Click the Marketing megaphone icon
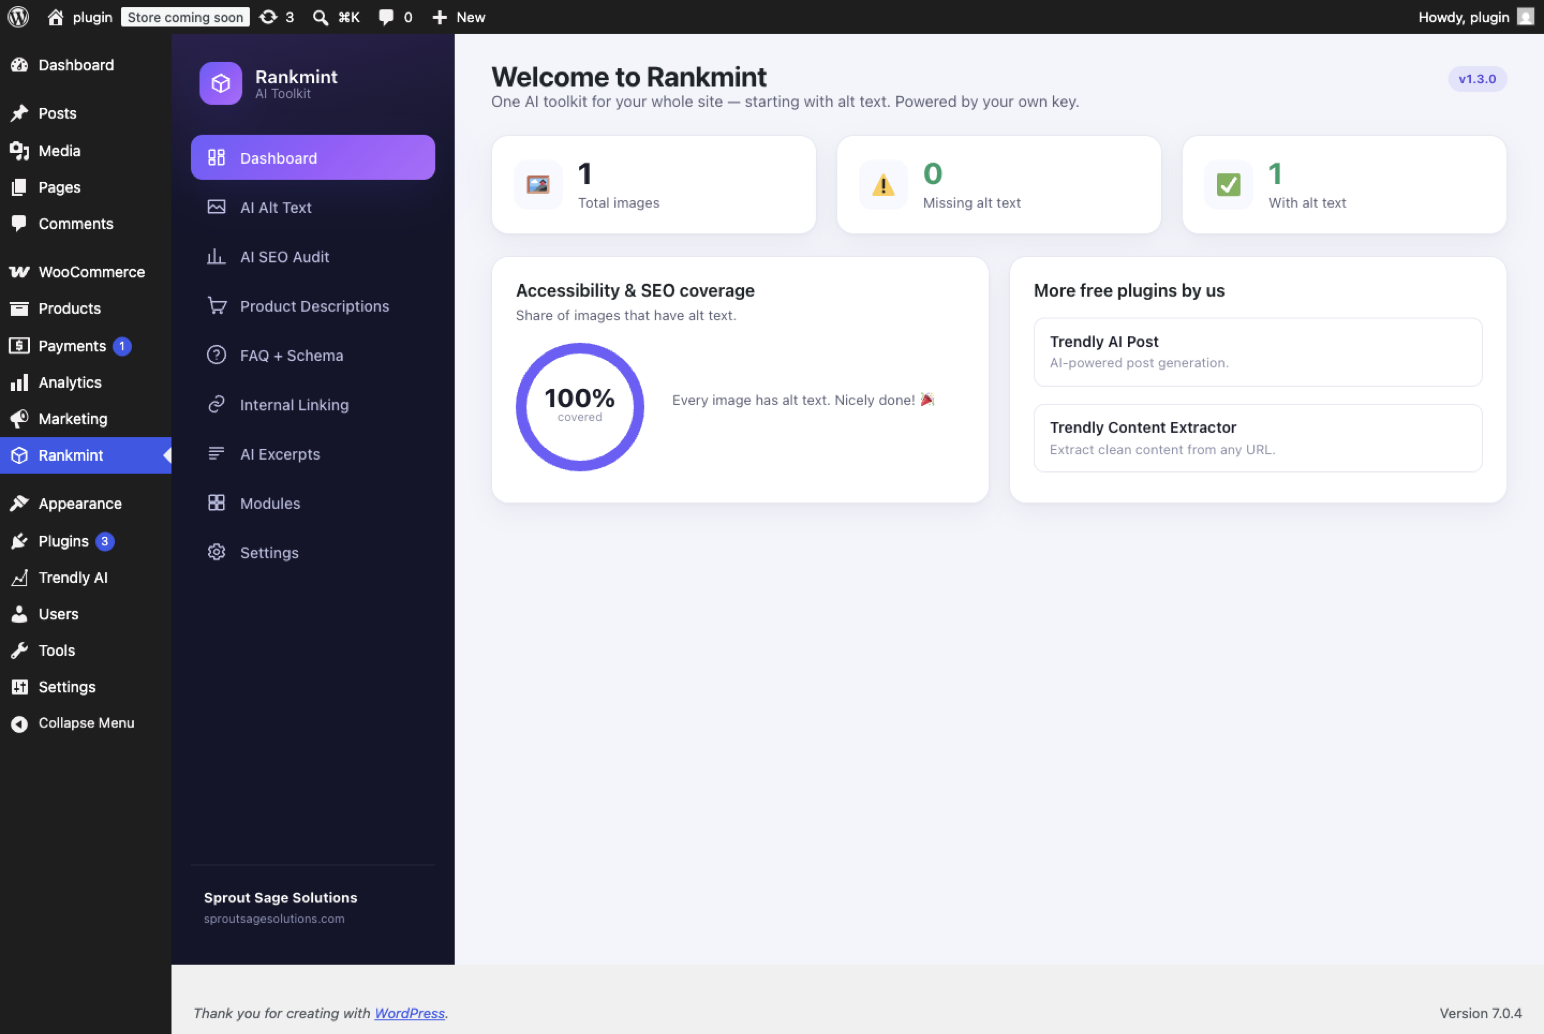This screenshot has height=1034, width=1544. pos(19,419)
